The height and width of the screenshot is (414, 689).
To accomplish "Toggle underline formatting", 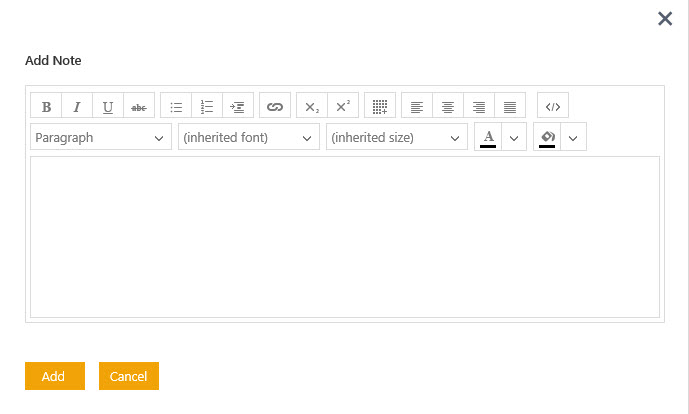I will pos(108,106).
